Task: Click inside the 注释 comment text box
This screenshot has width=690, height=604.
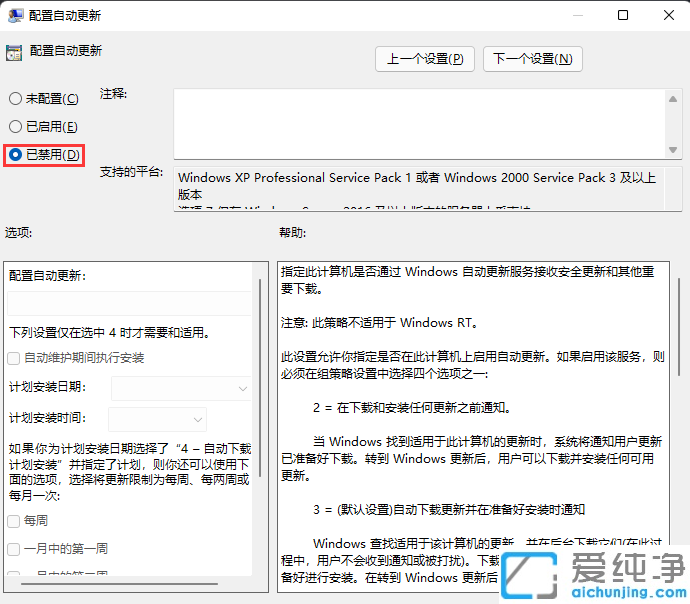Action: (x=419, y=124)
